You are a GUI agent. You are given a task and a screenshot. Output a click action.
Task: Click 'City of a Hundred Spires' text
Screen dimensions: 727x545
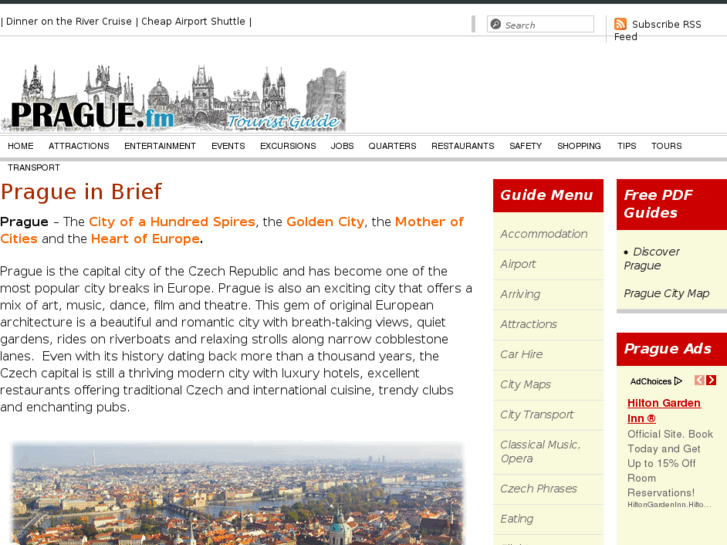pos(172,222)
